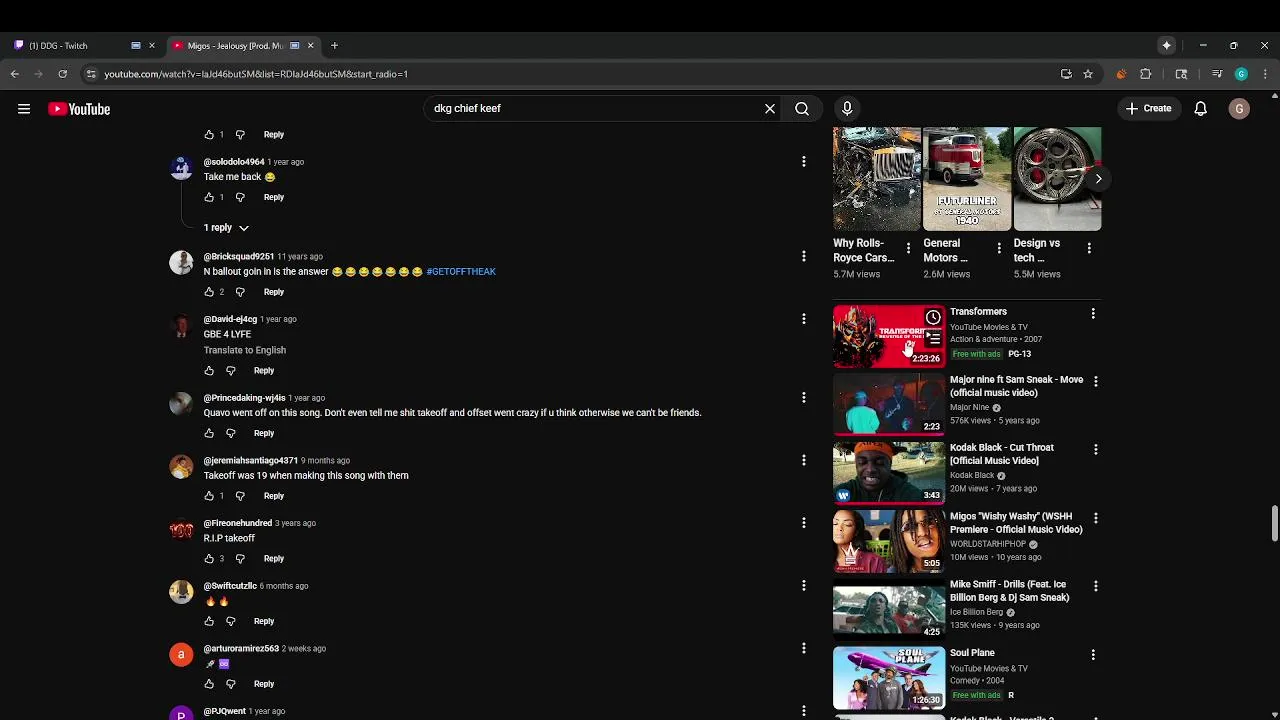Dislike the comment by @jeremiahsantiago4371
The width and height of the screenshot is (1280, 720).
click(x=240, y=496)
